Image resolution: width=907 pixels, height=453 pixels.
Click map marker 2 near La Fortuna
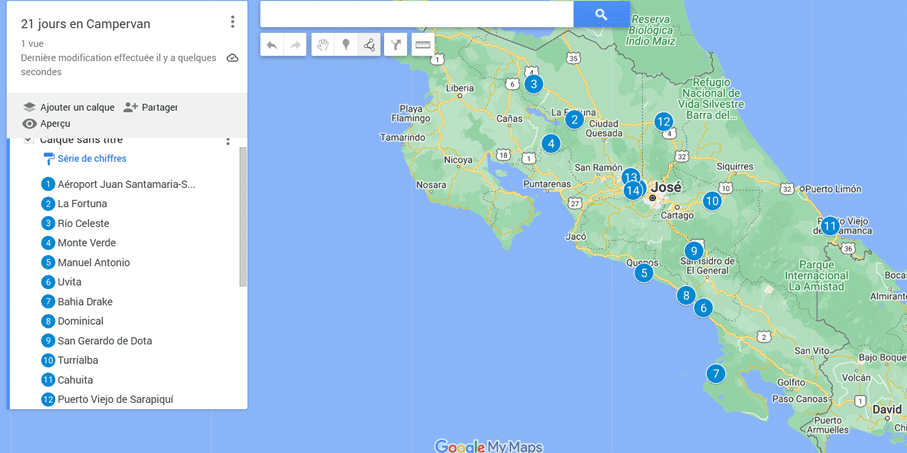click(x=574, y=120)
